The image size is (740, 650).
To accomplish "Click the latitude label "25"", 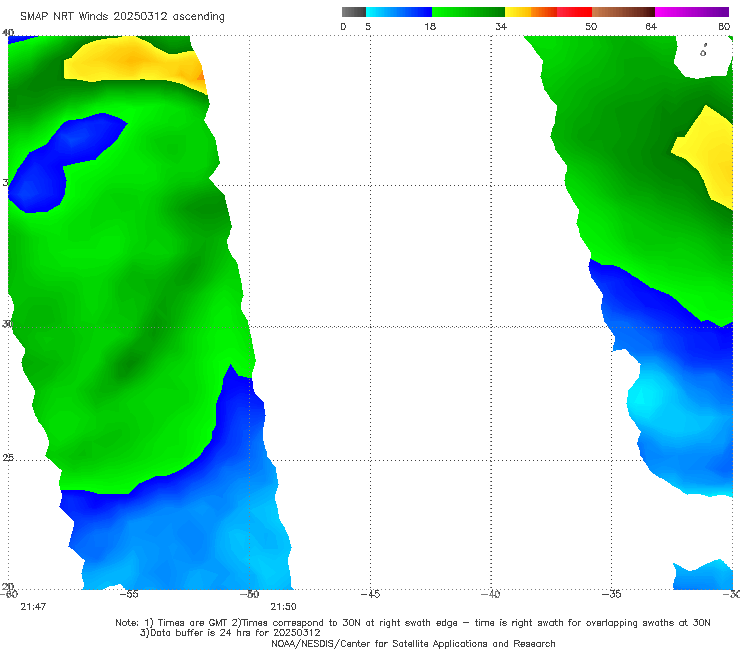I will click(8, 458).
